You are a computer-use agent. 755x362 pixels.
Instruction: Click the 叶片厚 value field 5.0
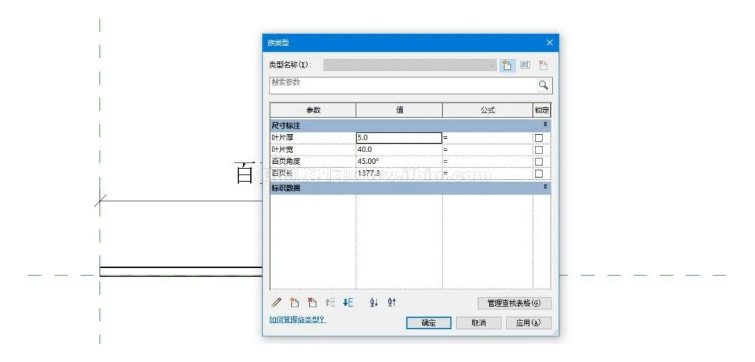click(399, 138)
